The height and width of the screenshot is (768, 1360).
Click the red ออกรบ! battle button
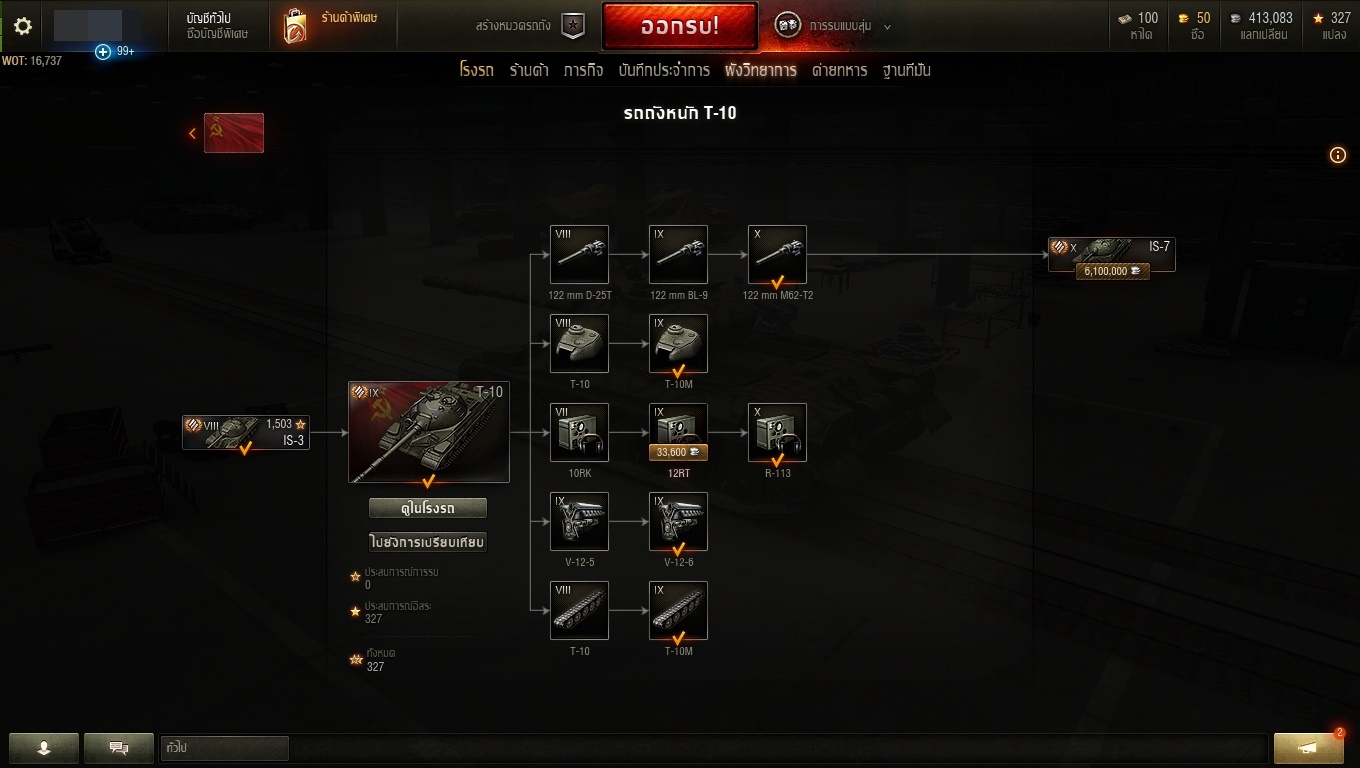point(679,27)
